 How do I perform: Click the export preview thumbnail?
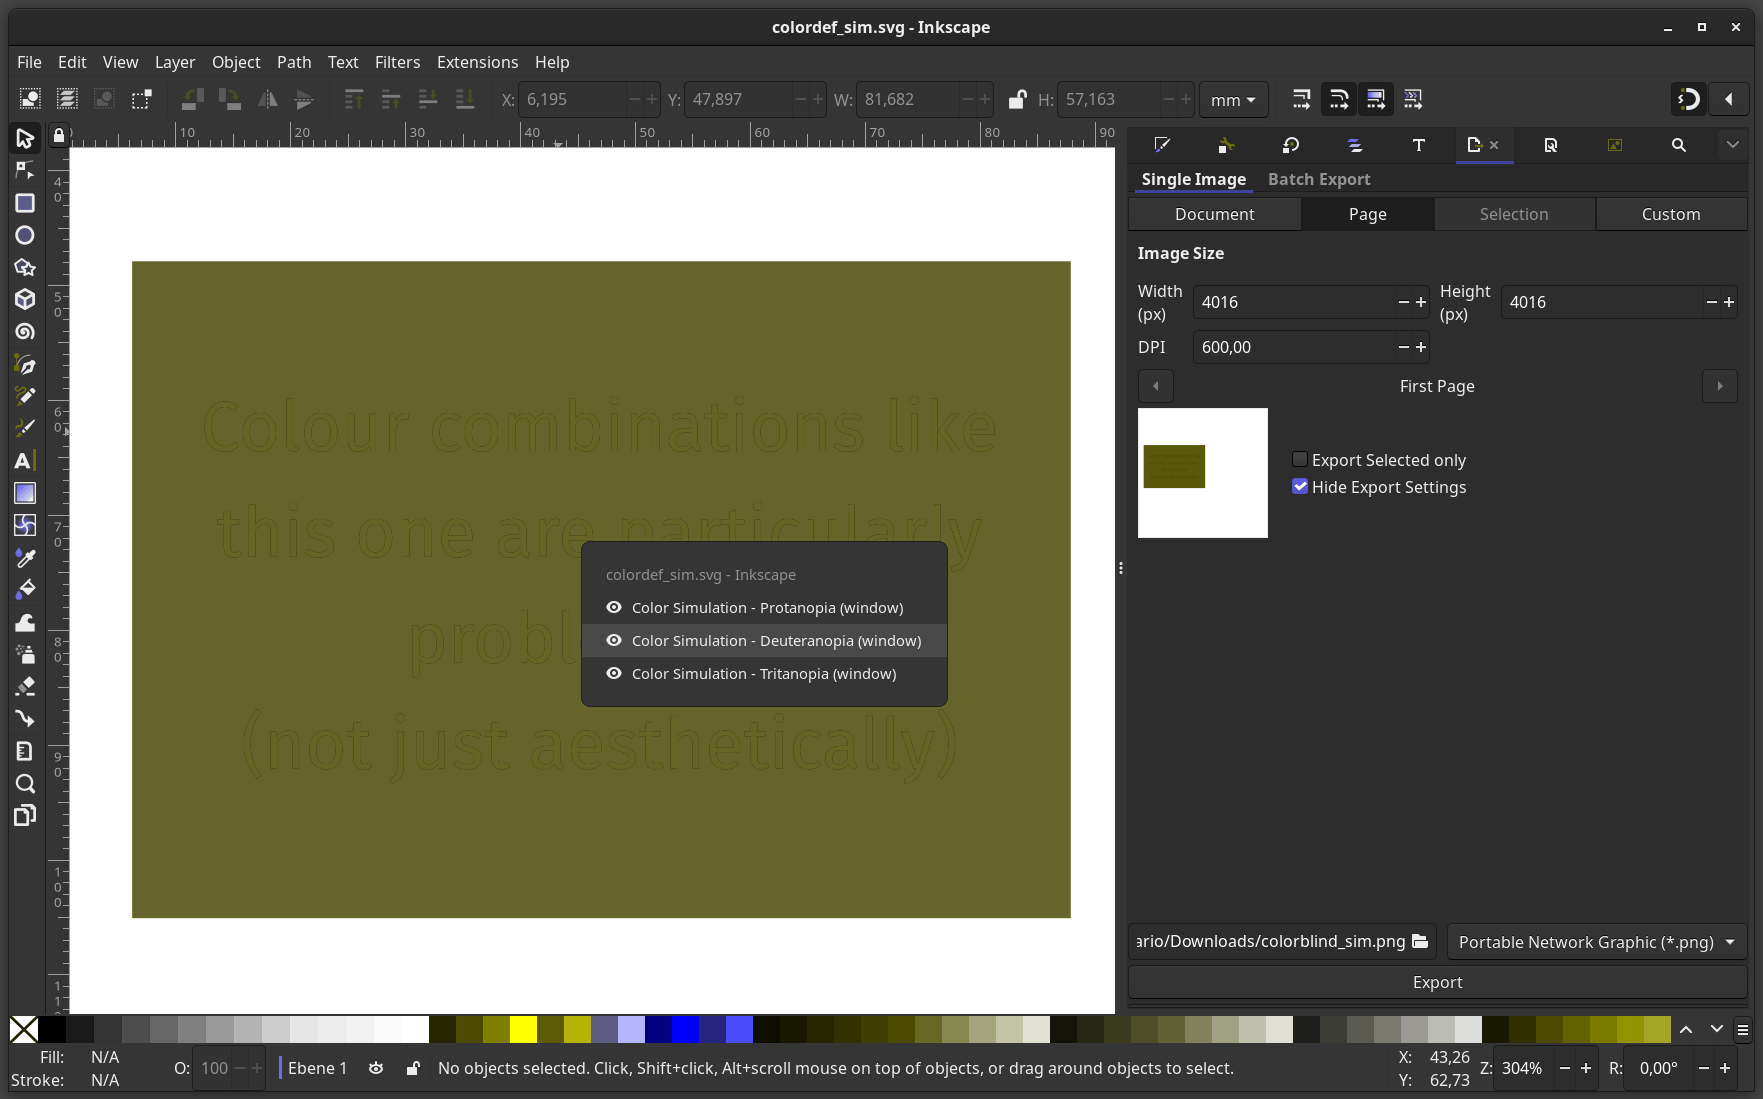(x=1203, y=473)
